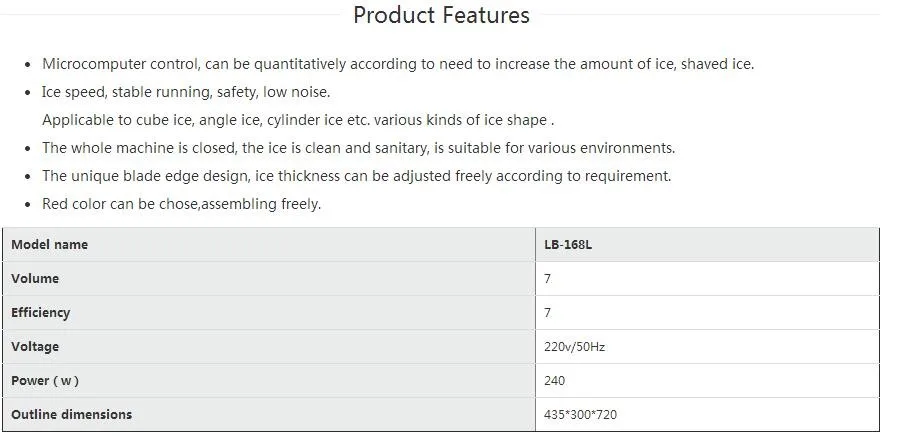Click the 'whole machine is closed' line
The image size is (913, 440).
point(358,148)
